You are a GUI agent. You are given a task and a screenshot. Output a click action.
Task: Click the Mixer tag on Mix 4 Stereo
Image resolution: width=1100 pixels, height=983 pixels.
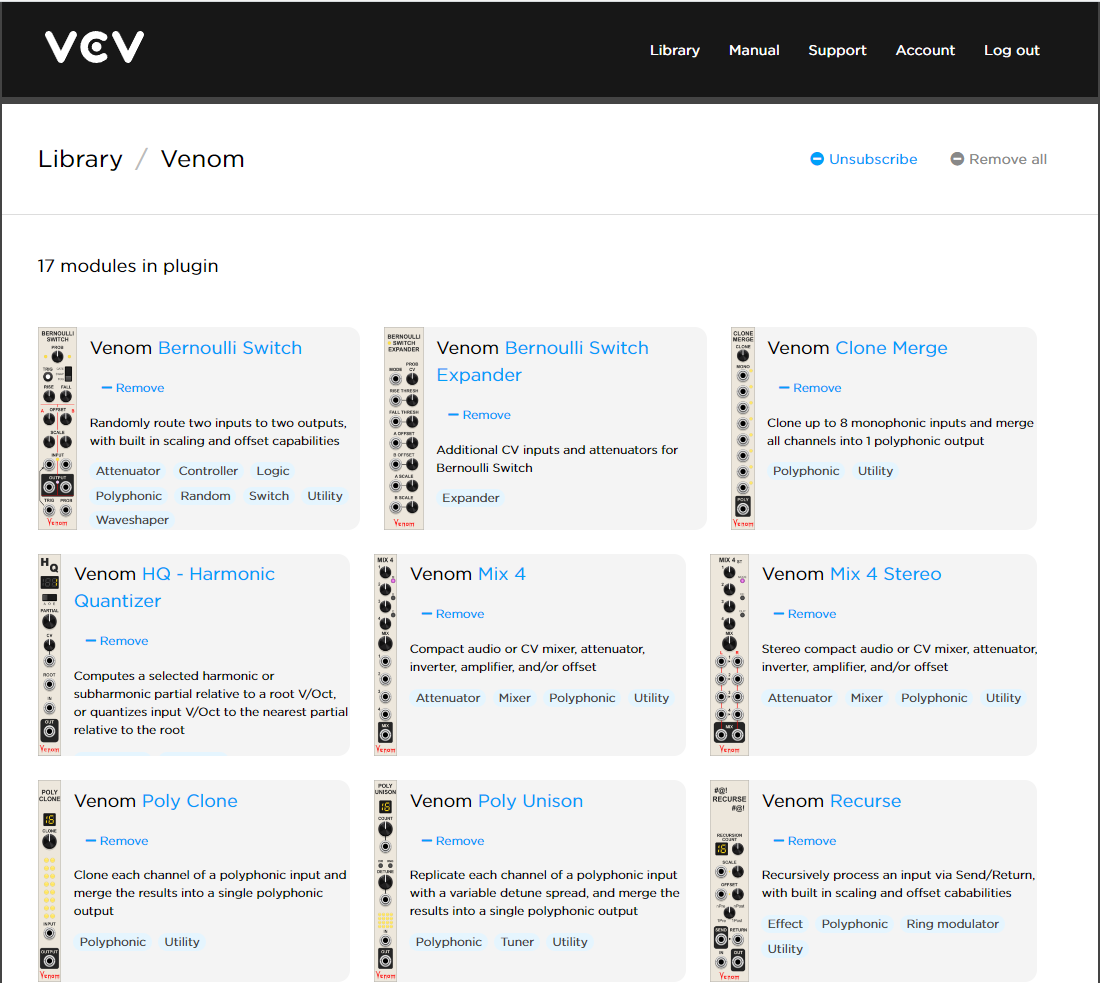[866, 697]
